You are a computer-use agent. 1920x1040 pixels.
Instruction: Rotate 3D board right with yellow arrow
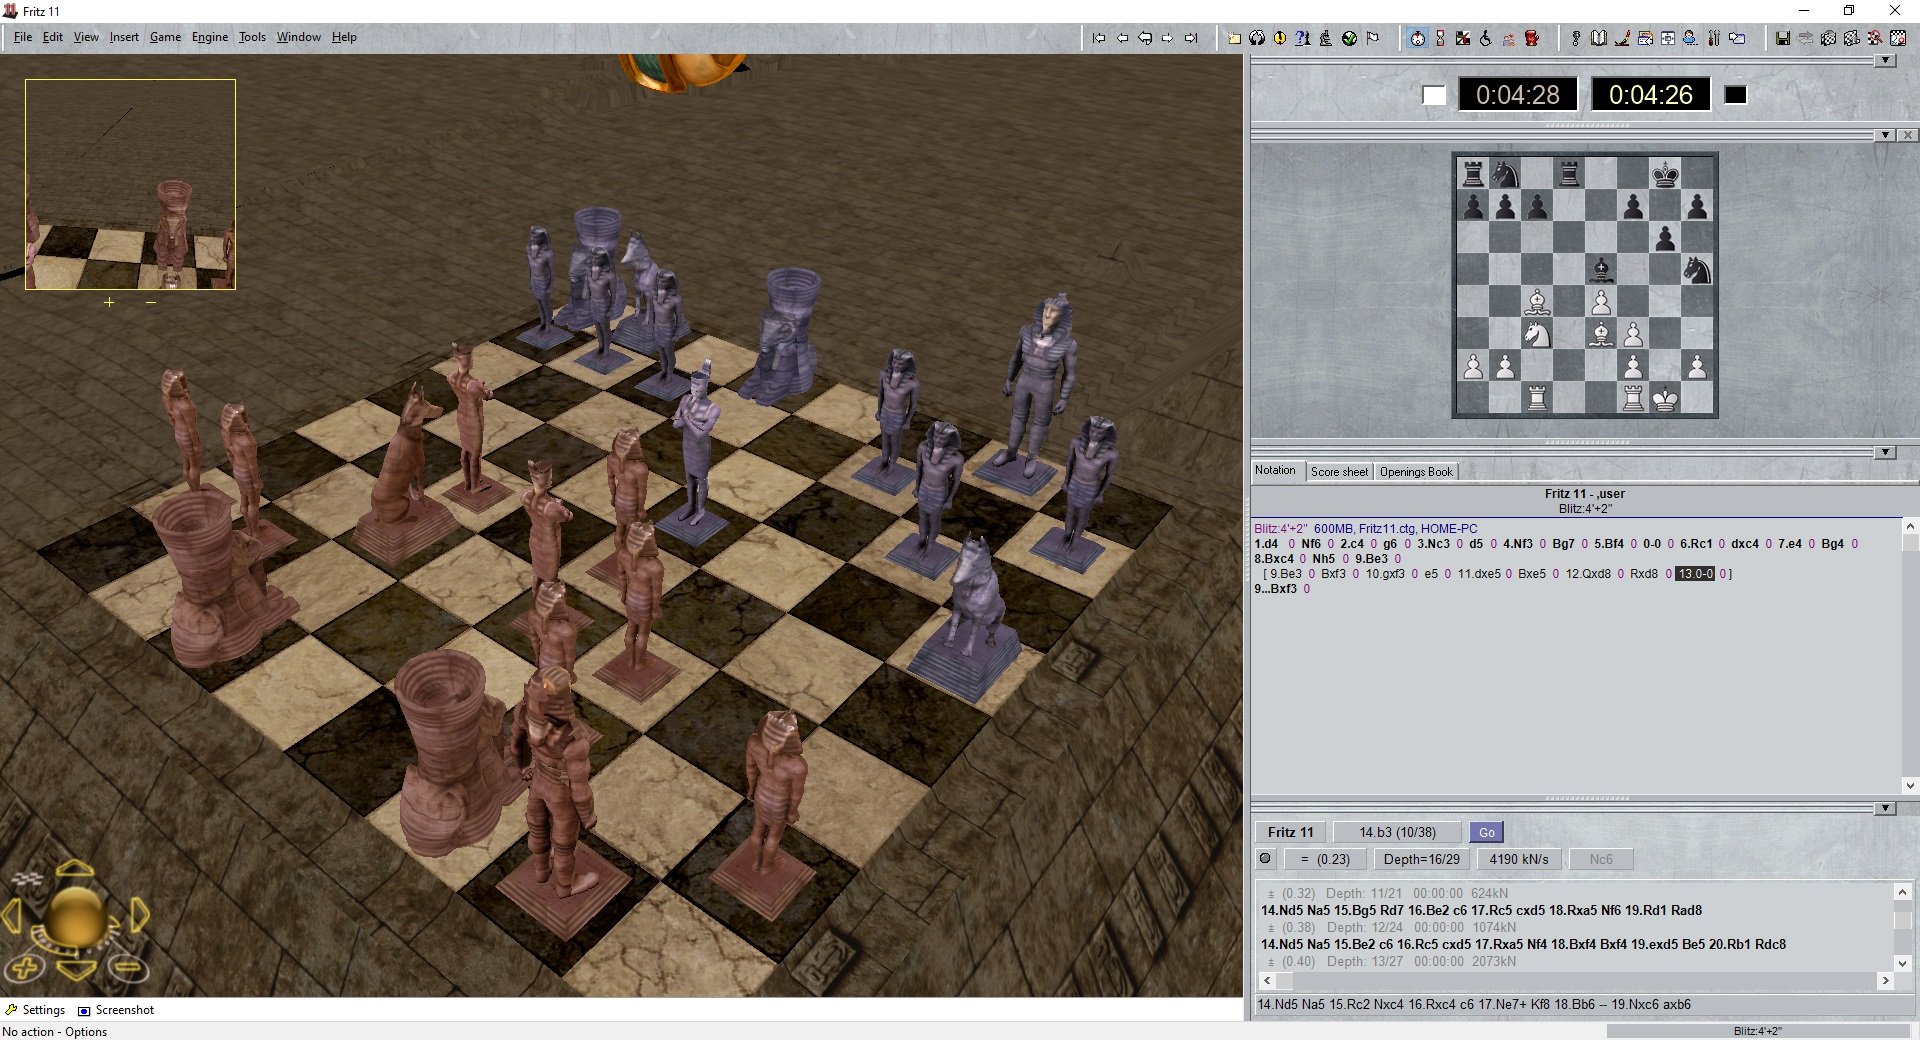pos(140,915)
